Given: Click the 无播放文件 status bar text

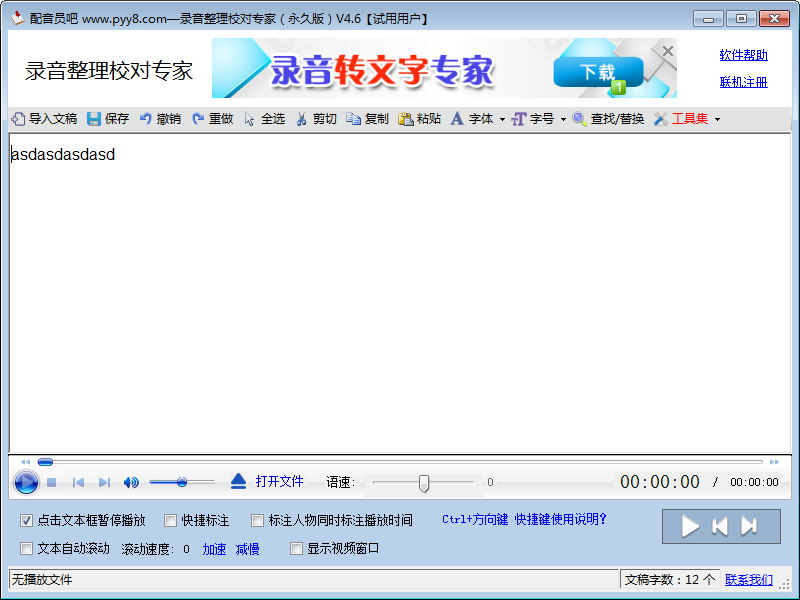Looking at the screenshot, I should pos(42,580).
